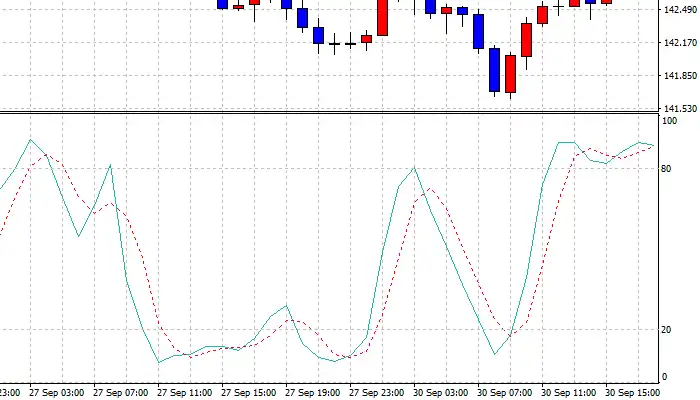
Task: Select the 20 oversold level label
Action: coord(669,329)
